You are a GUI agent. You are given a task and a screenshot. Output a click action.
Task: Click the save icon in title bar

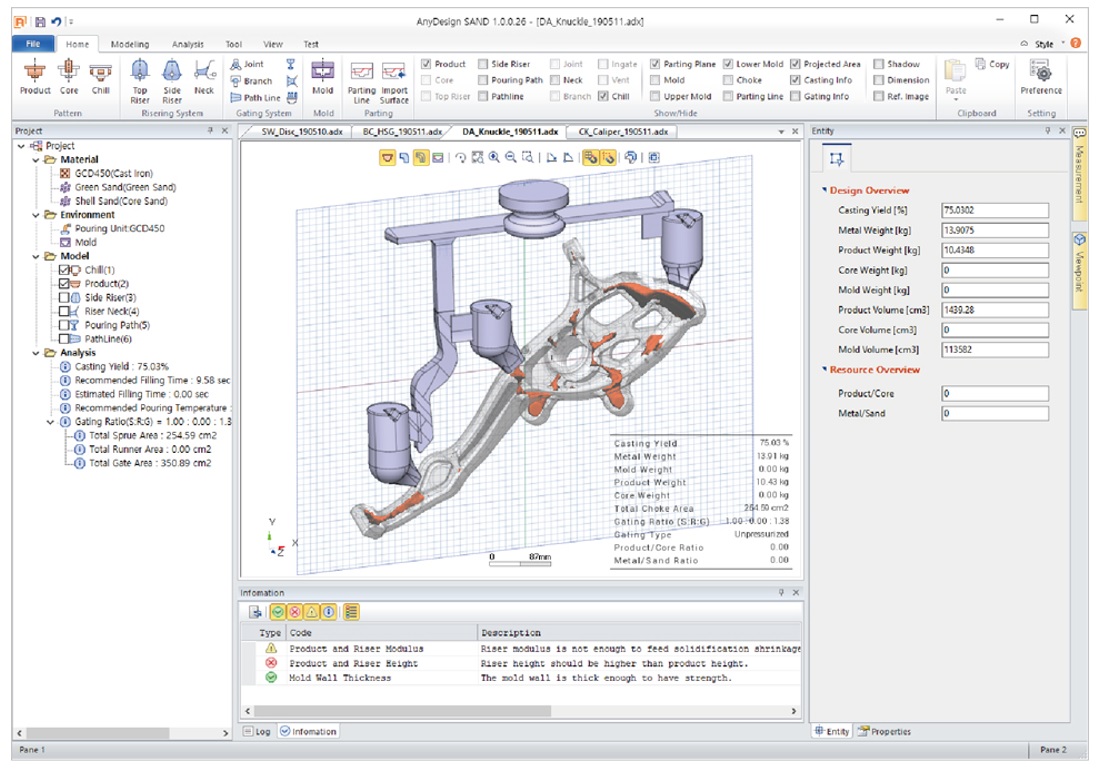coord(40,22)
